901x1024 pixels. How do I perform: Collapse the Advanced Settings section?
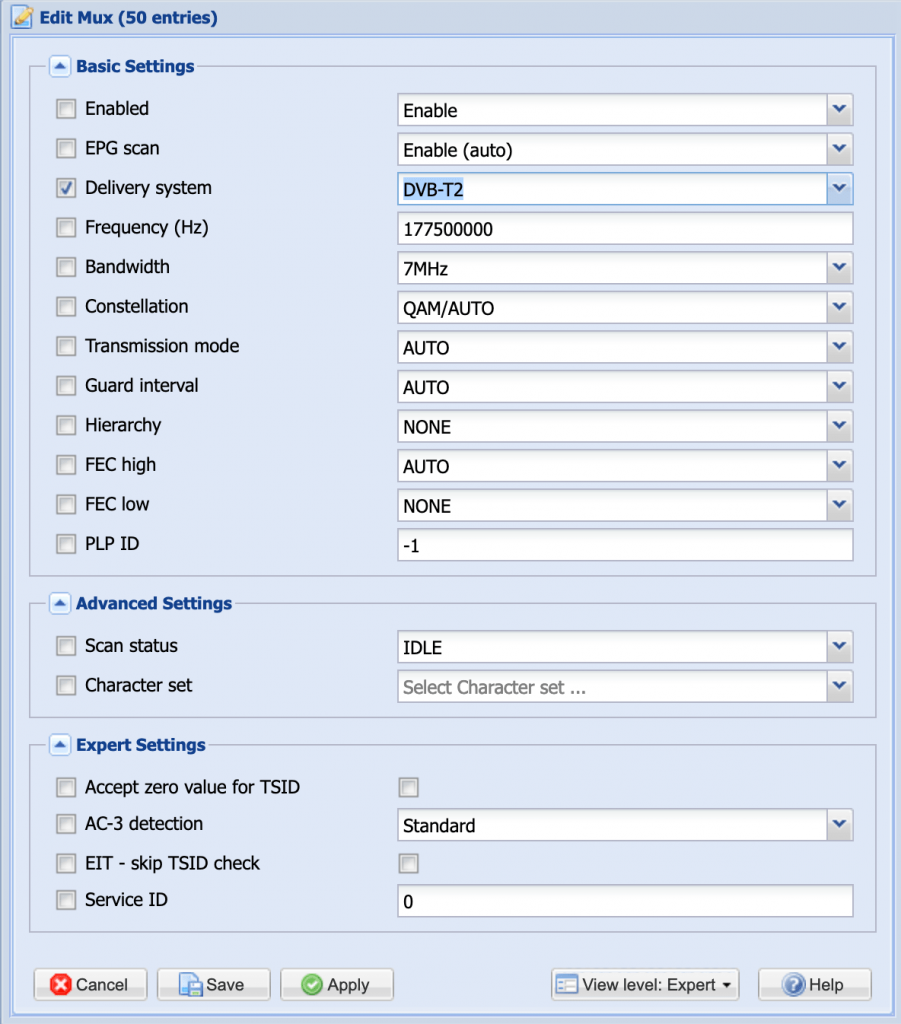click(60, 603)
